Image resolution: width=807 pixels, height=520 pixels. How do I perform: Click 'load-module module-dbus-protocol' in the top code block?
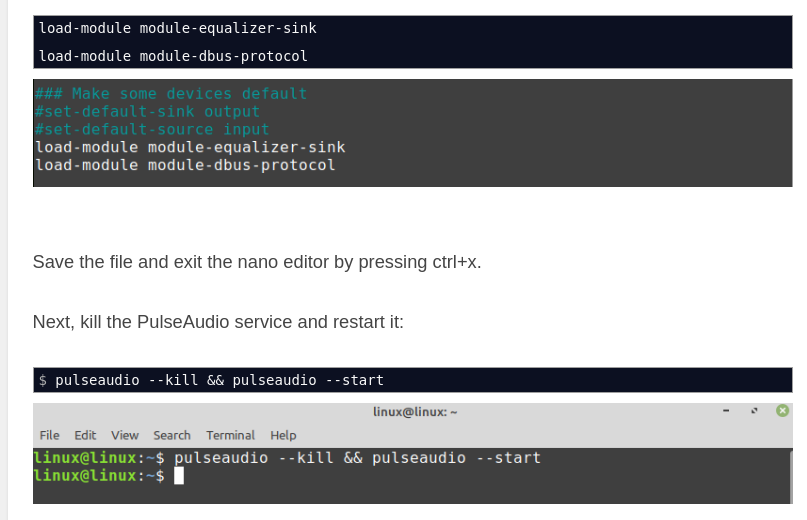[x=173, y=56]
